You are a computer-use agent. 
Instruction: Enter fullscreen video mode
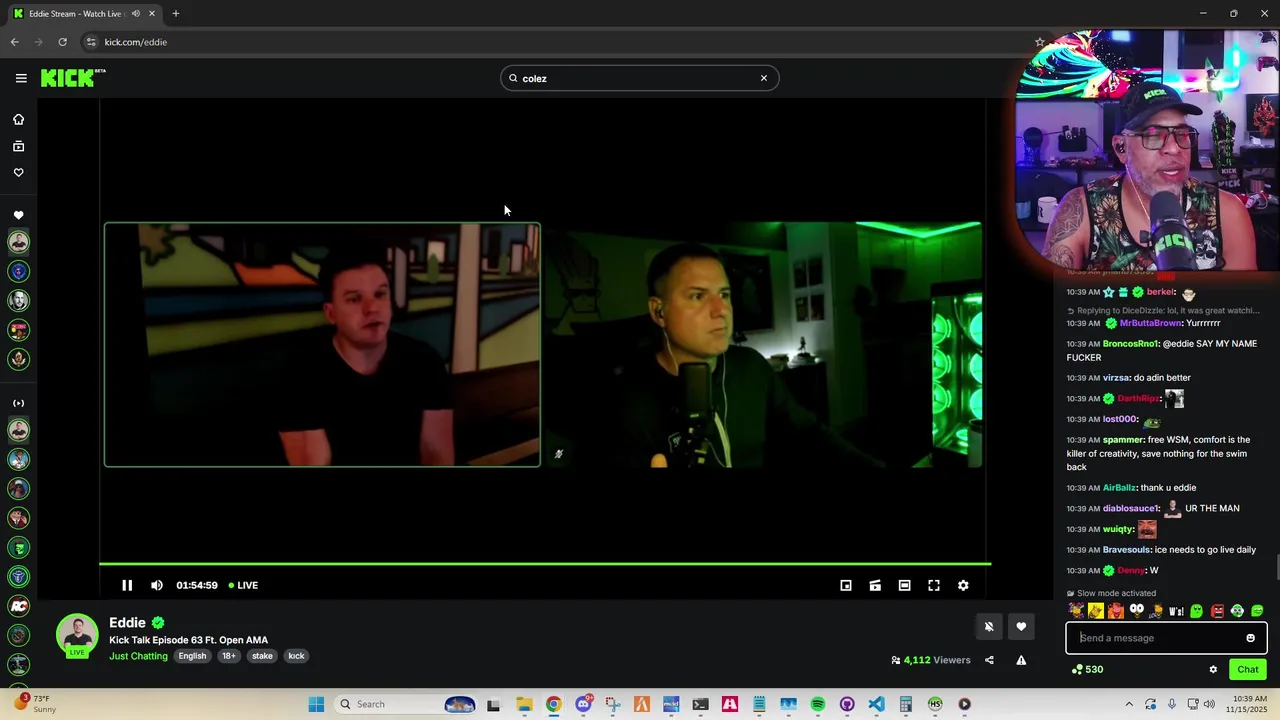coord(934,586)
